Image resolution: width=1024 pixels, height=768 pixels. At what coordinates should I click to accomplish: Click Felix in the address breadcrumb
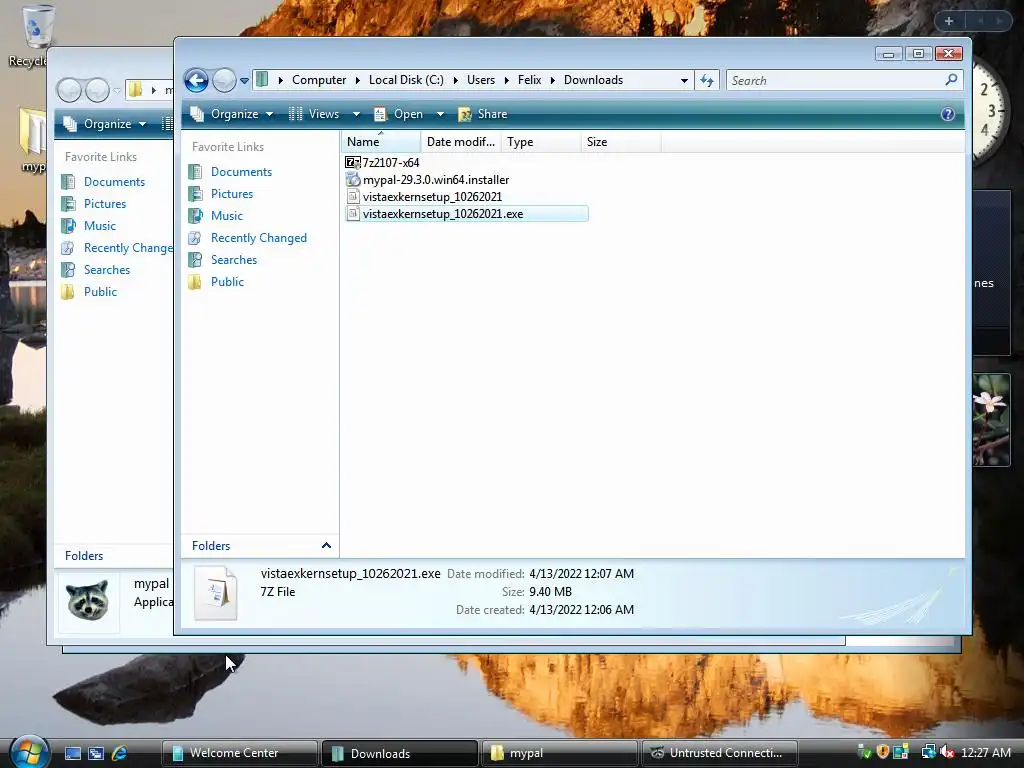click(x=529, y=80)
